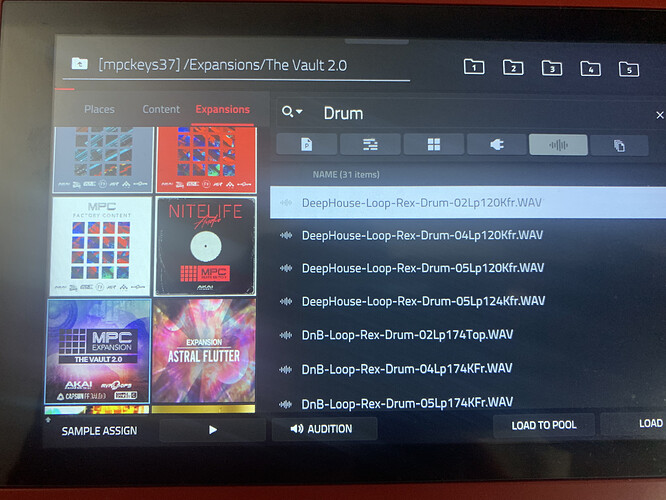The height and width of the screenshot is (500, 666).
Task: Click waveform icon beside DnB 02Lp174Top
Action: point(286,335)
